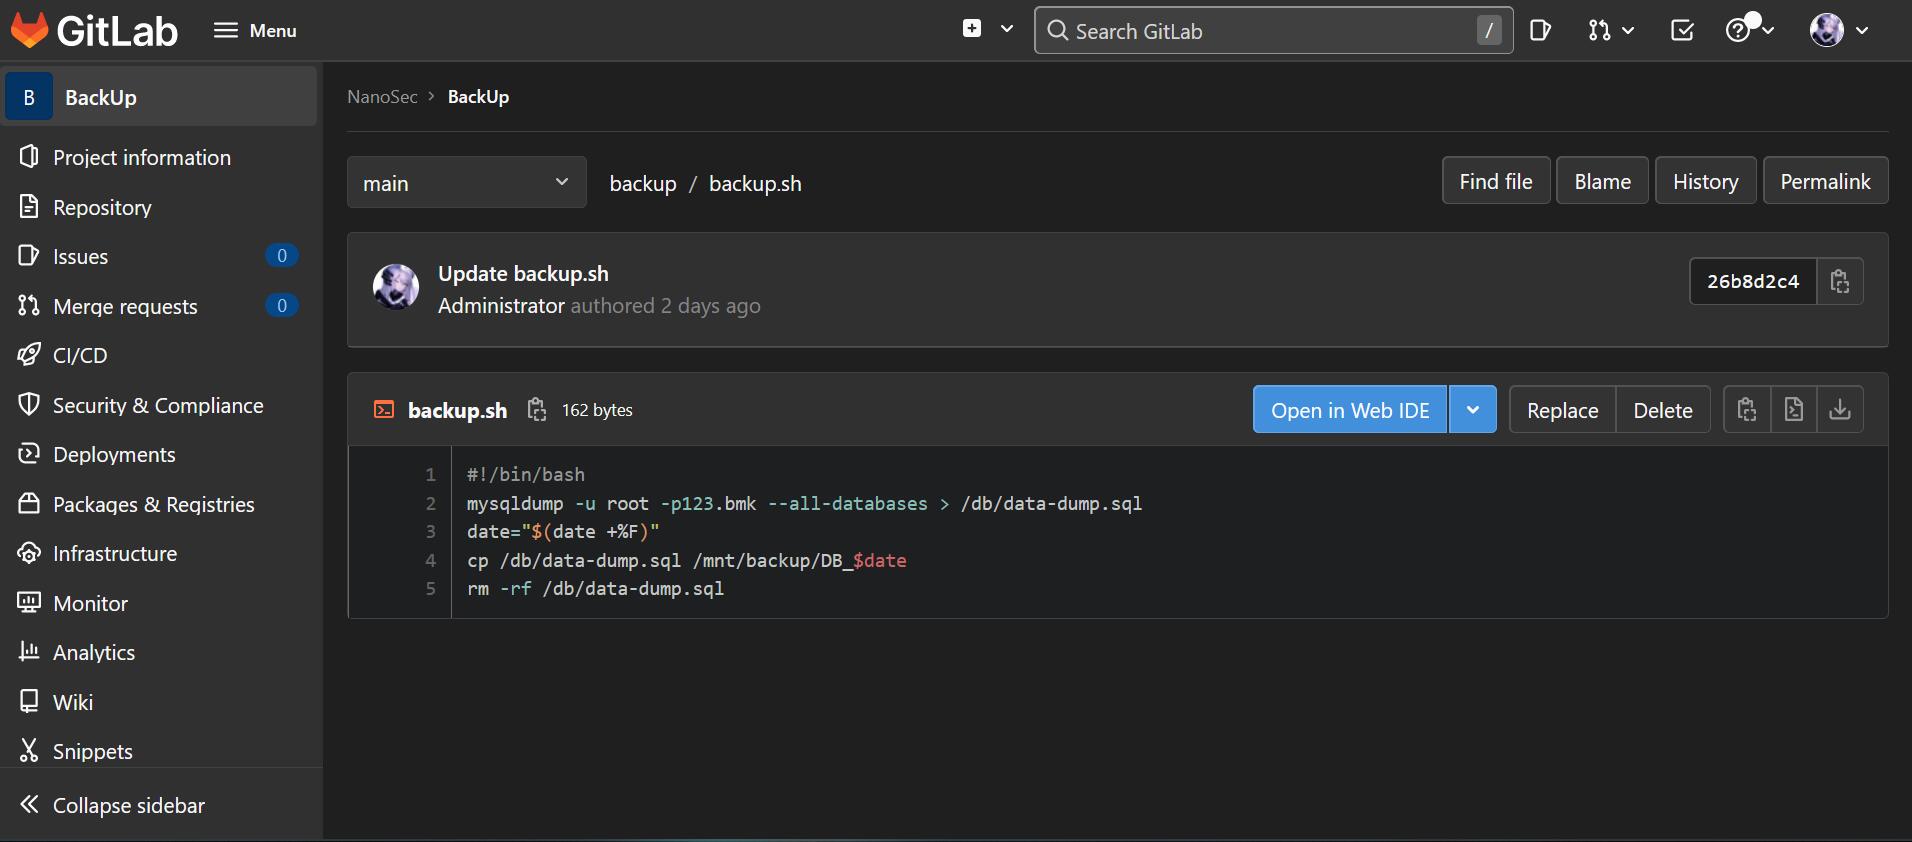
Task: Click the CI/CD rocket icon
Action: (x=29, y=354)
